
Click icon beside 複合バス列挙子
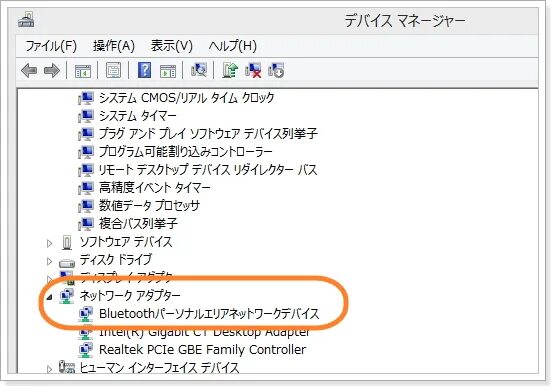[86, 224]
